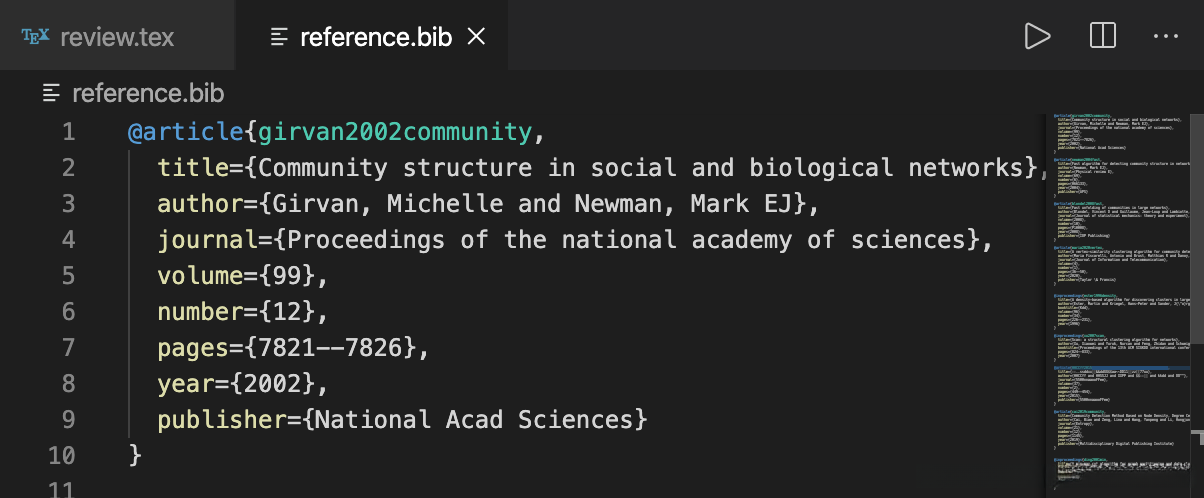Viewport: 1204px width, 498px height.
Task: Click the breadcrumb file icon
Action: (52, 94)
